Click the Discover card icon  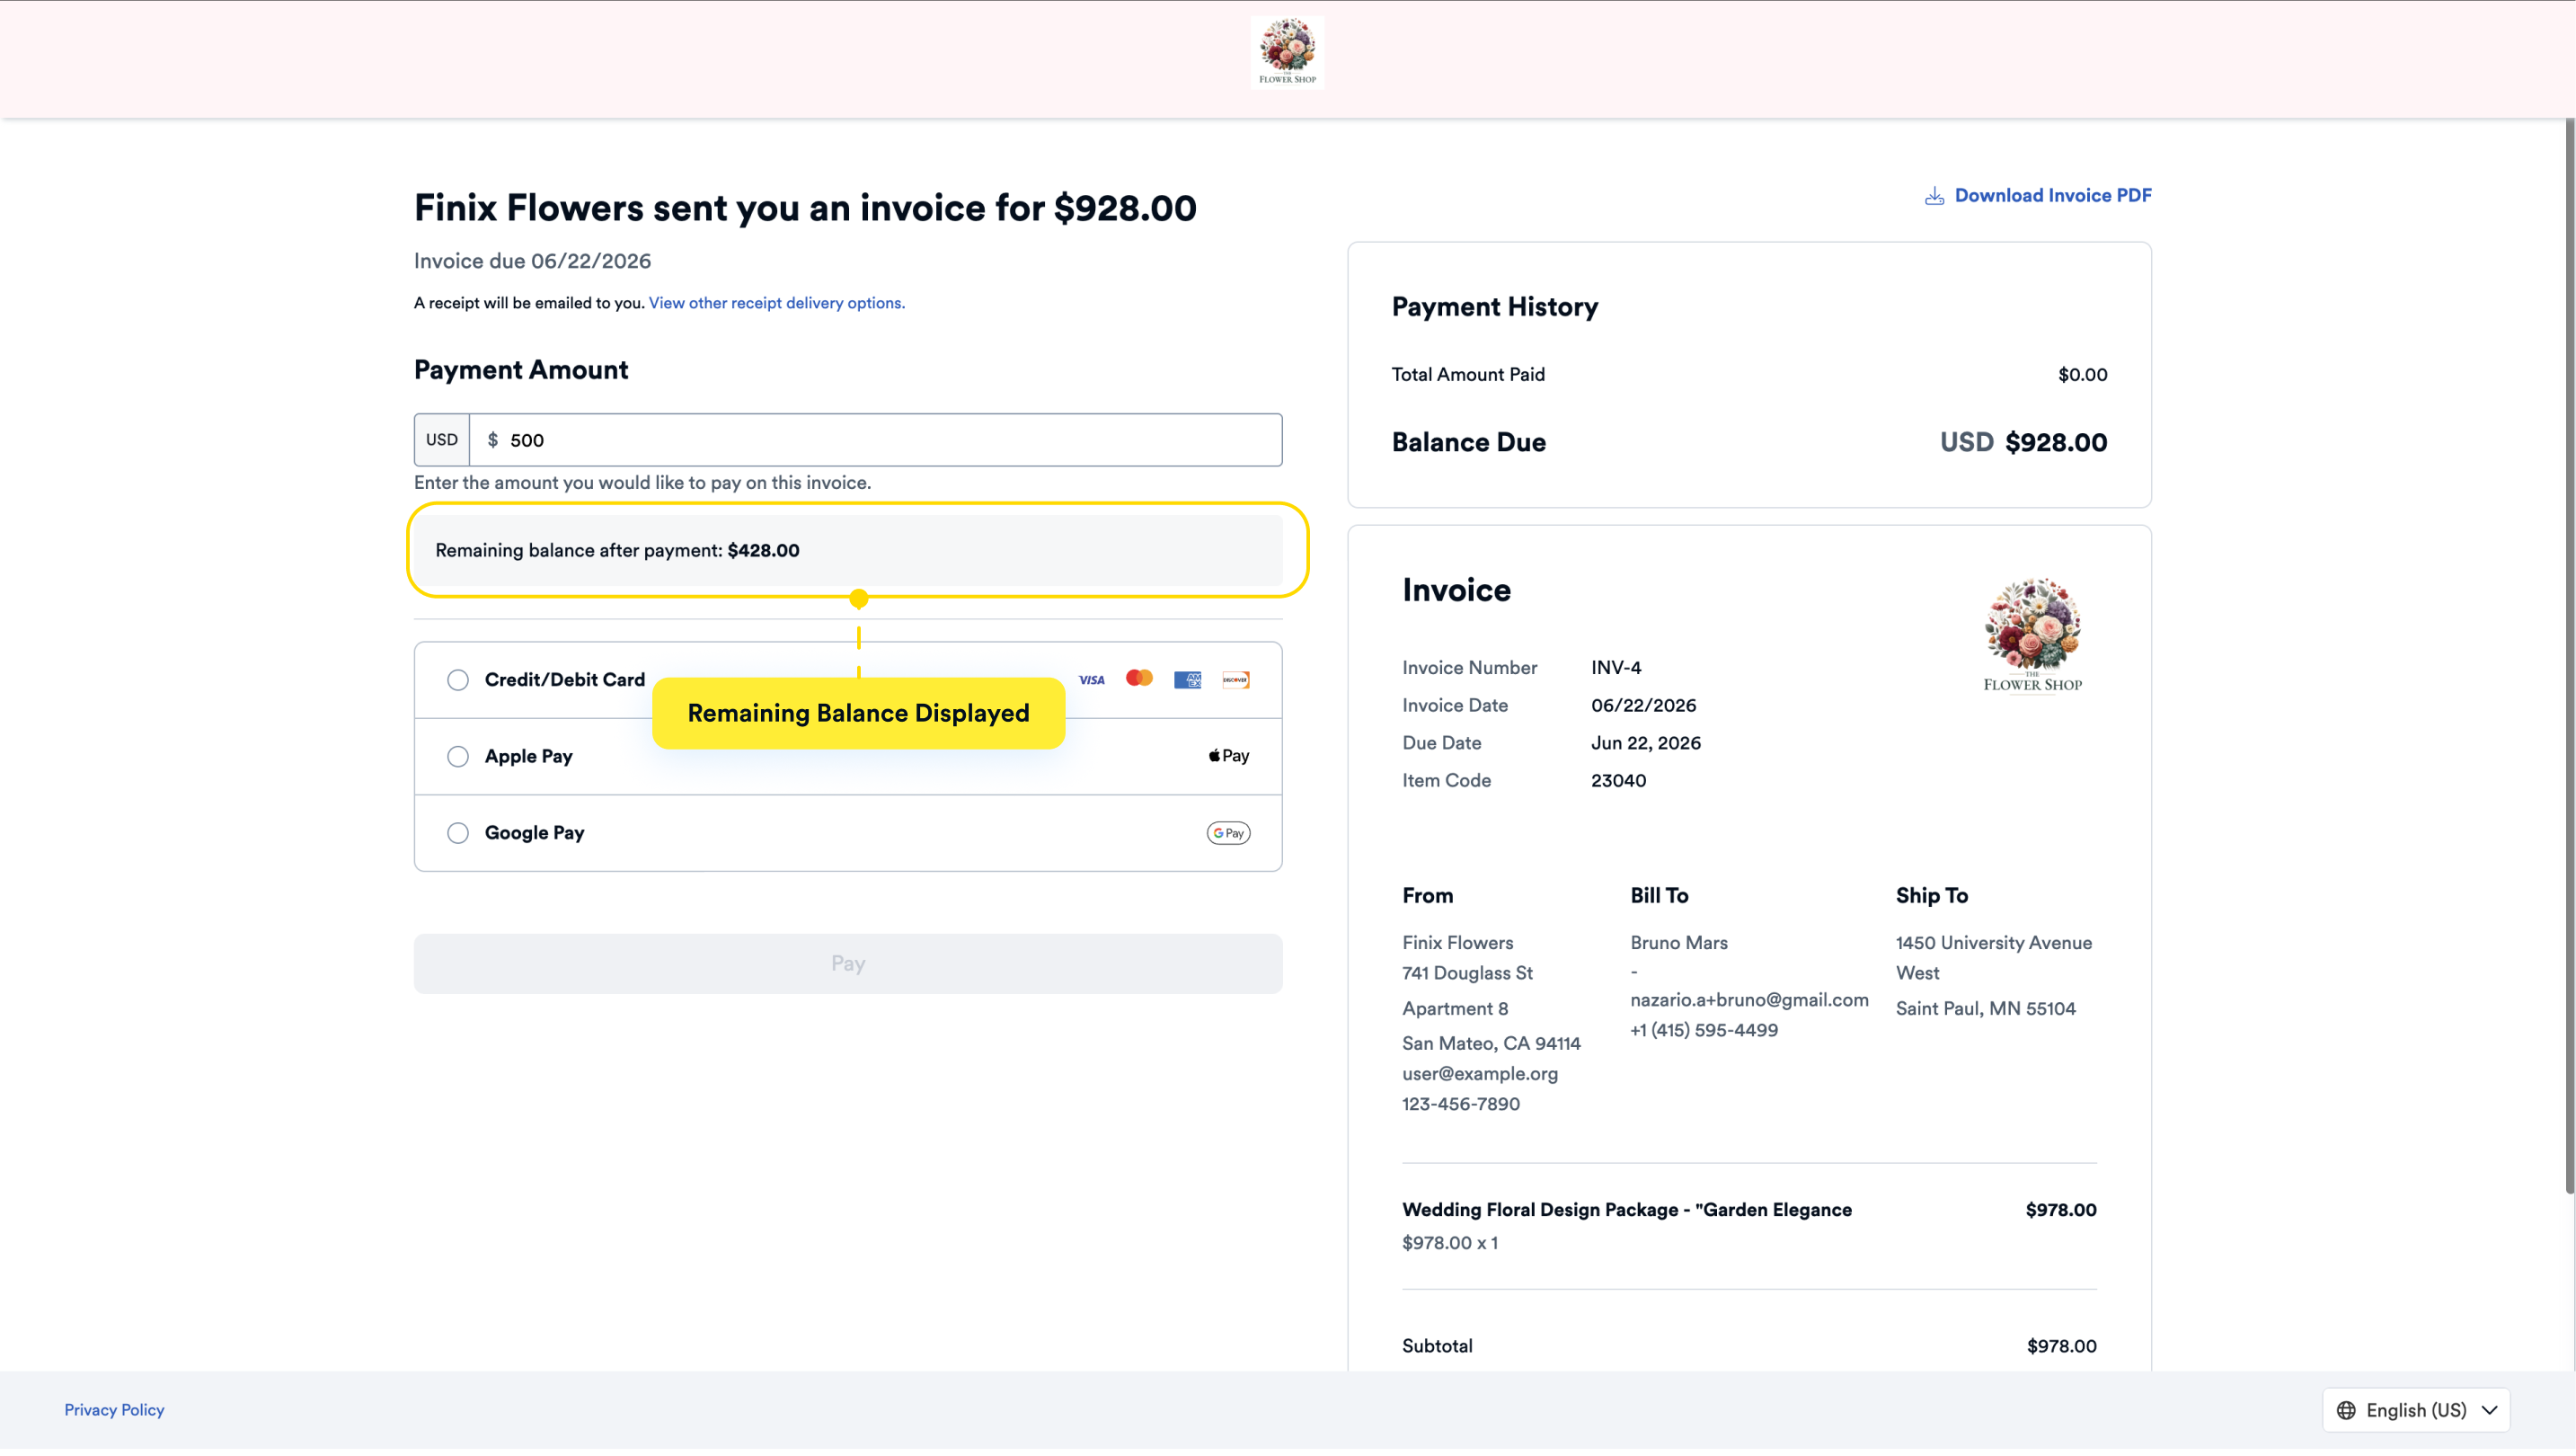tap(1235, 680)
